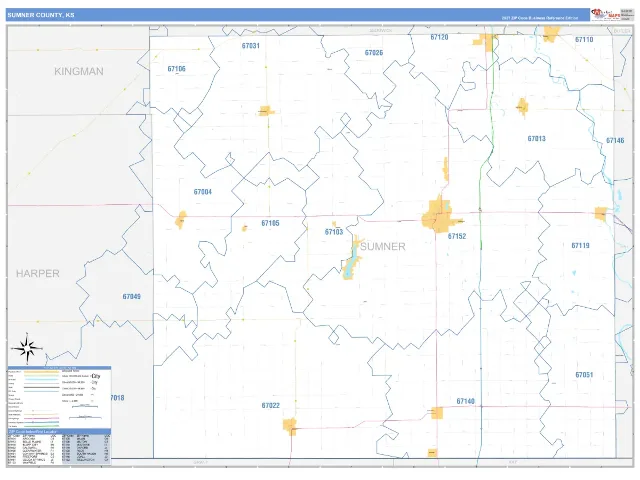Click the city area under the 67140 label
640x480 pixels.
(x=437, y=413)
